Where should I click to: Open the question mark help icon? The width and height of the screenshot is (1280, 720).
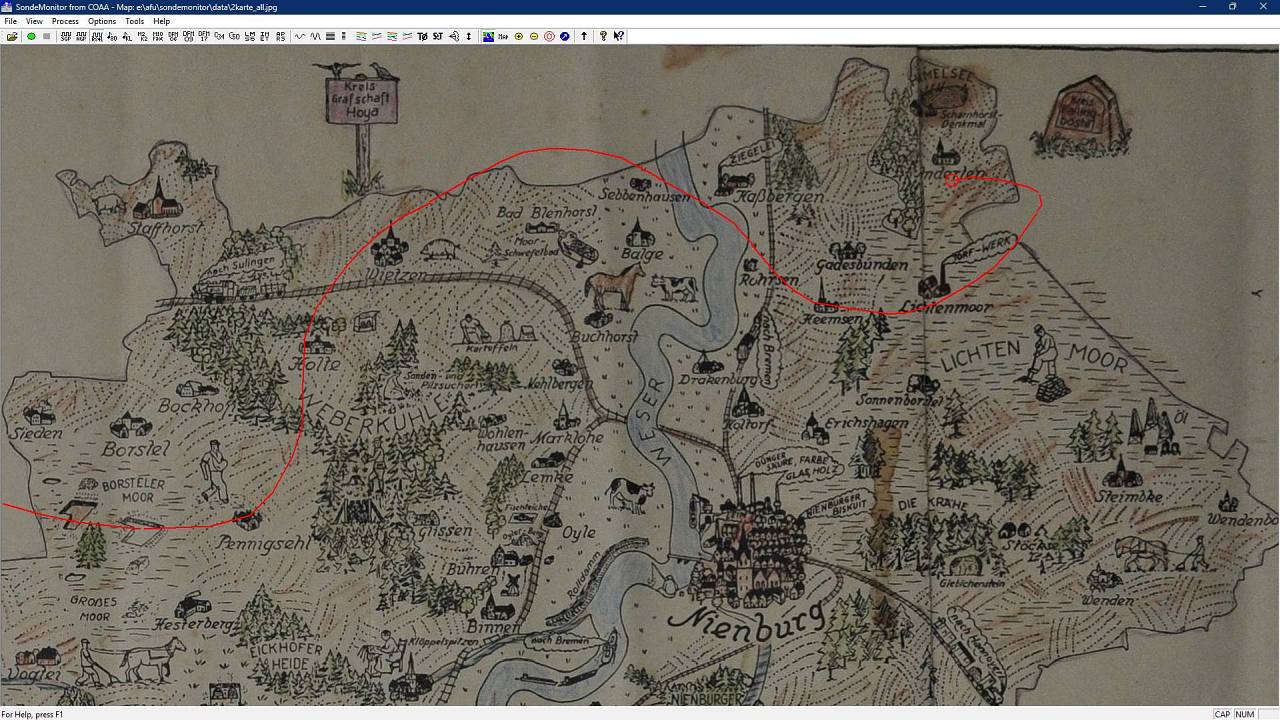603,36
